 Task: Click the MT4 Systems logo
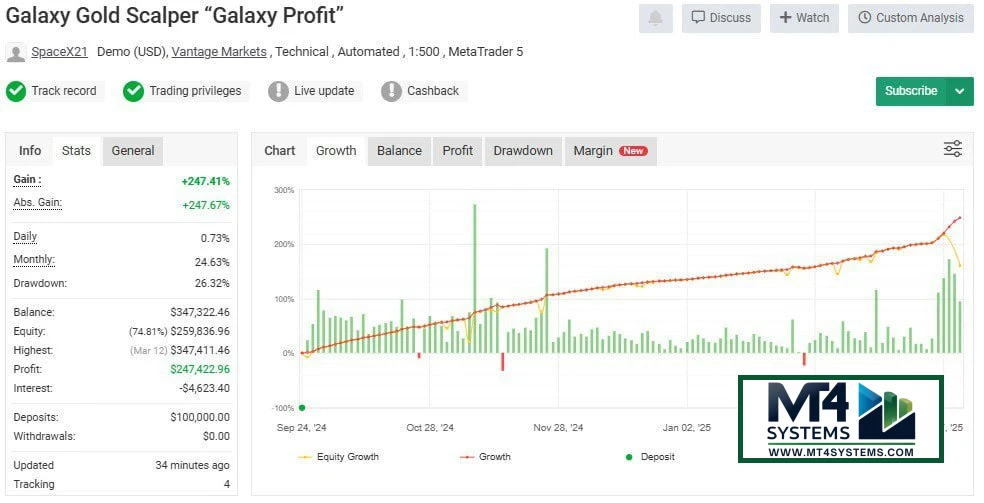coord(840,419)
